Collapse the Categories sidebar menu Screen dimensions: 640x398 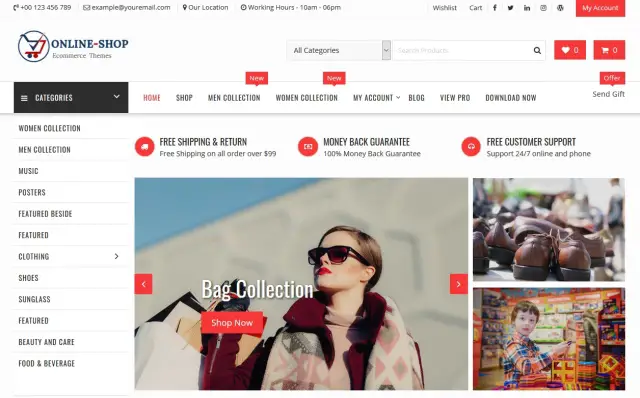pyautogui.click(x=71, y=98)
